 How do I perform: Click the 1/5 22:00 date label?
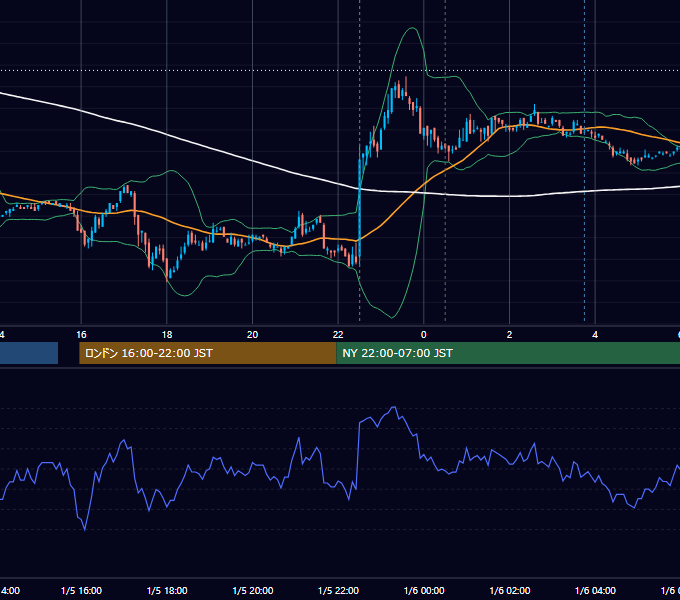338,590
